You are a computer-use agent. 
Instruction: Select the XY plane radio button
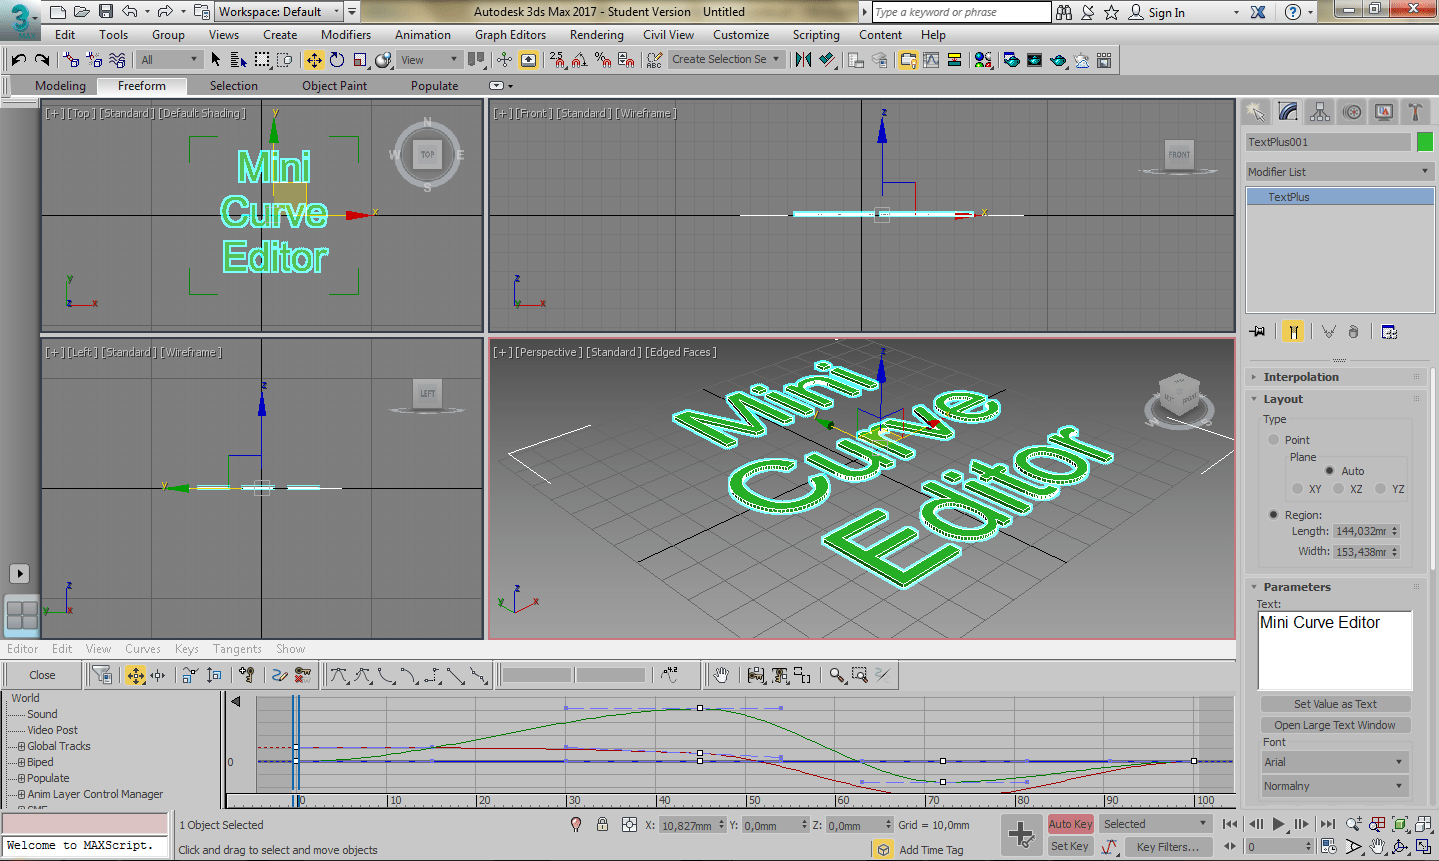(x=1297, y=489)
